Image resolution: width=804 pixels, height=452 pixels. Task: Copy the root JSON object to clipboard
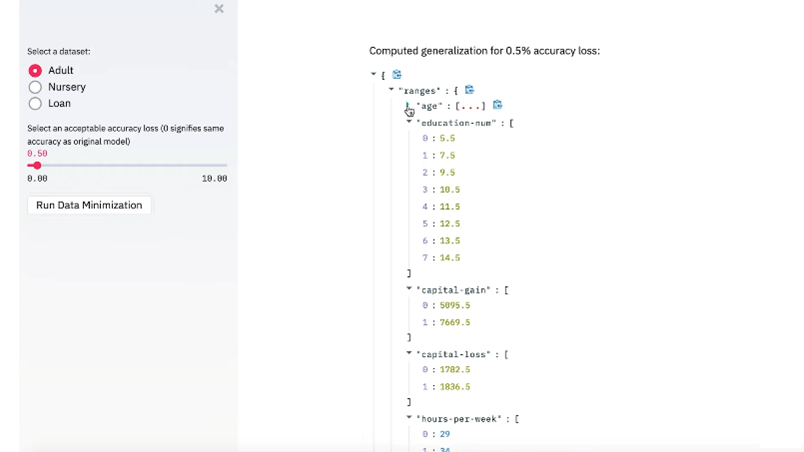397,75
